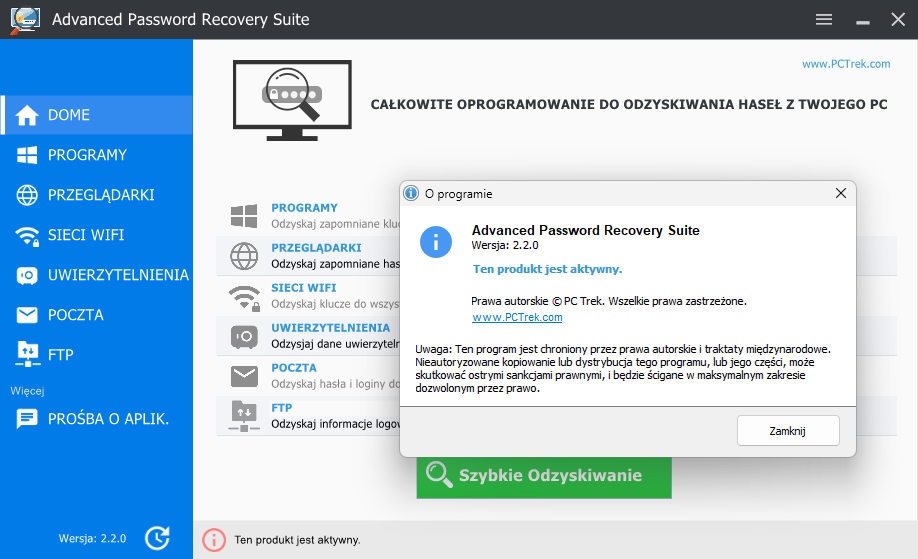Check for updates using refresh icon
Image resolution: width=918 pixels, height=559 pixels.
tap(157, 538)
